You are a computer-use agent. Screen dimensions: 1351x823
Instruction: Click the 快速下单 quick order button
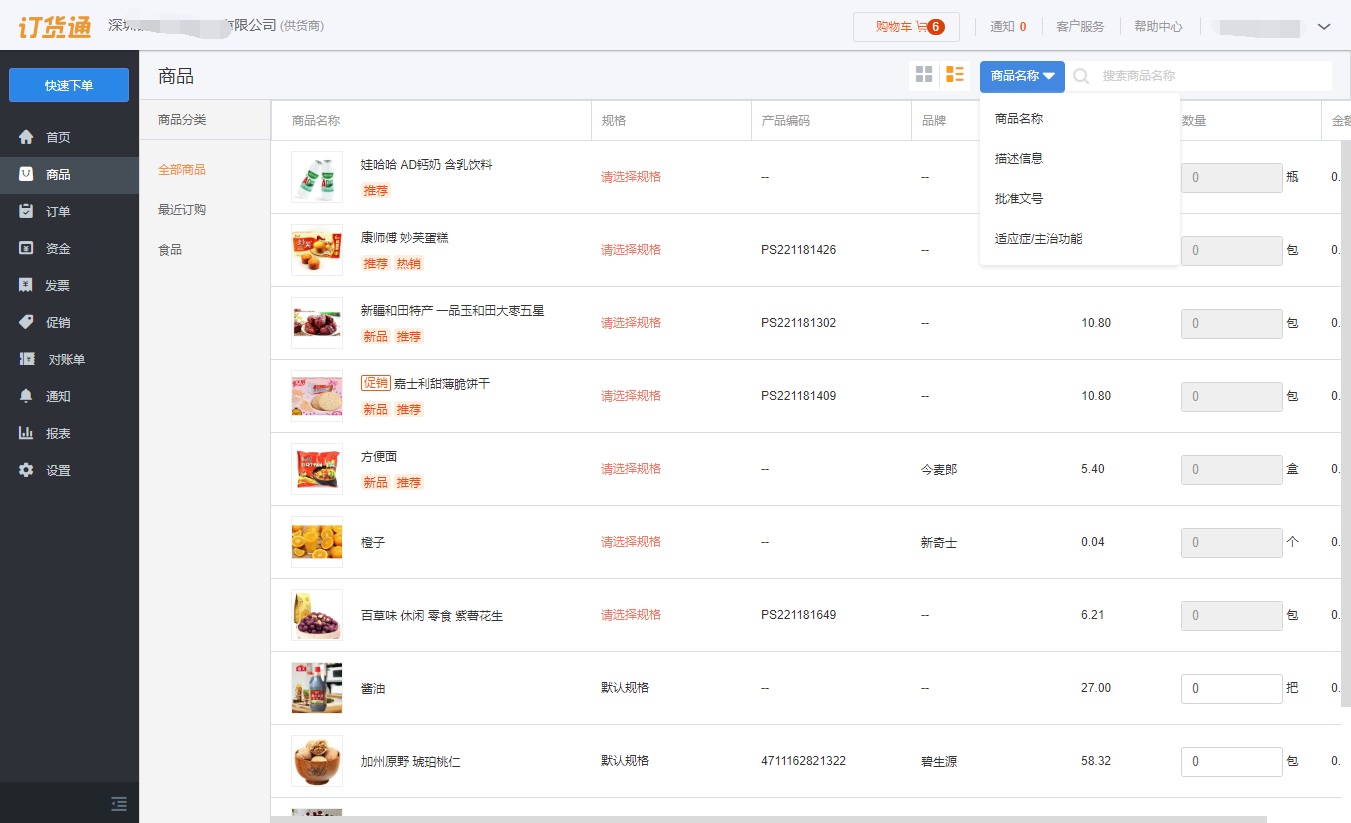69,85
